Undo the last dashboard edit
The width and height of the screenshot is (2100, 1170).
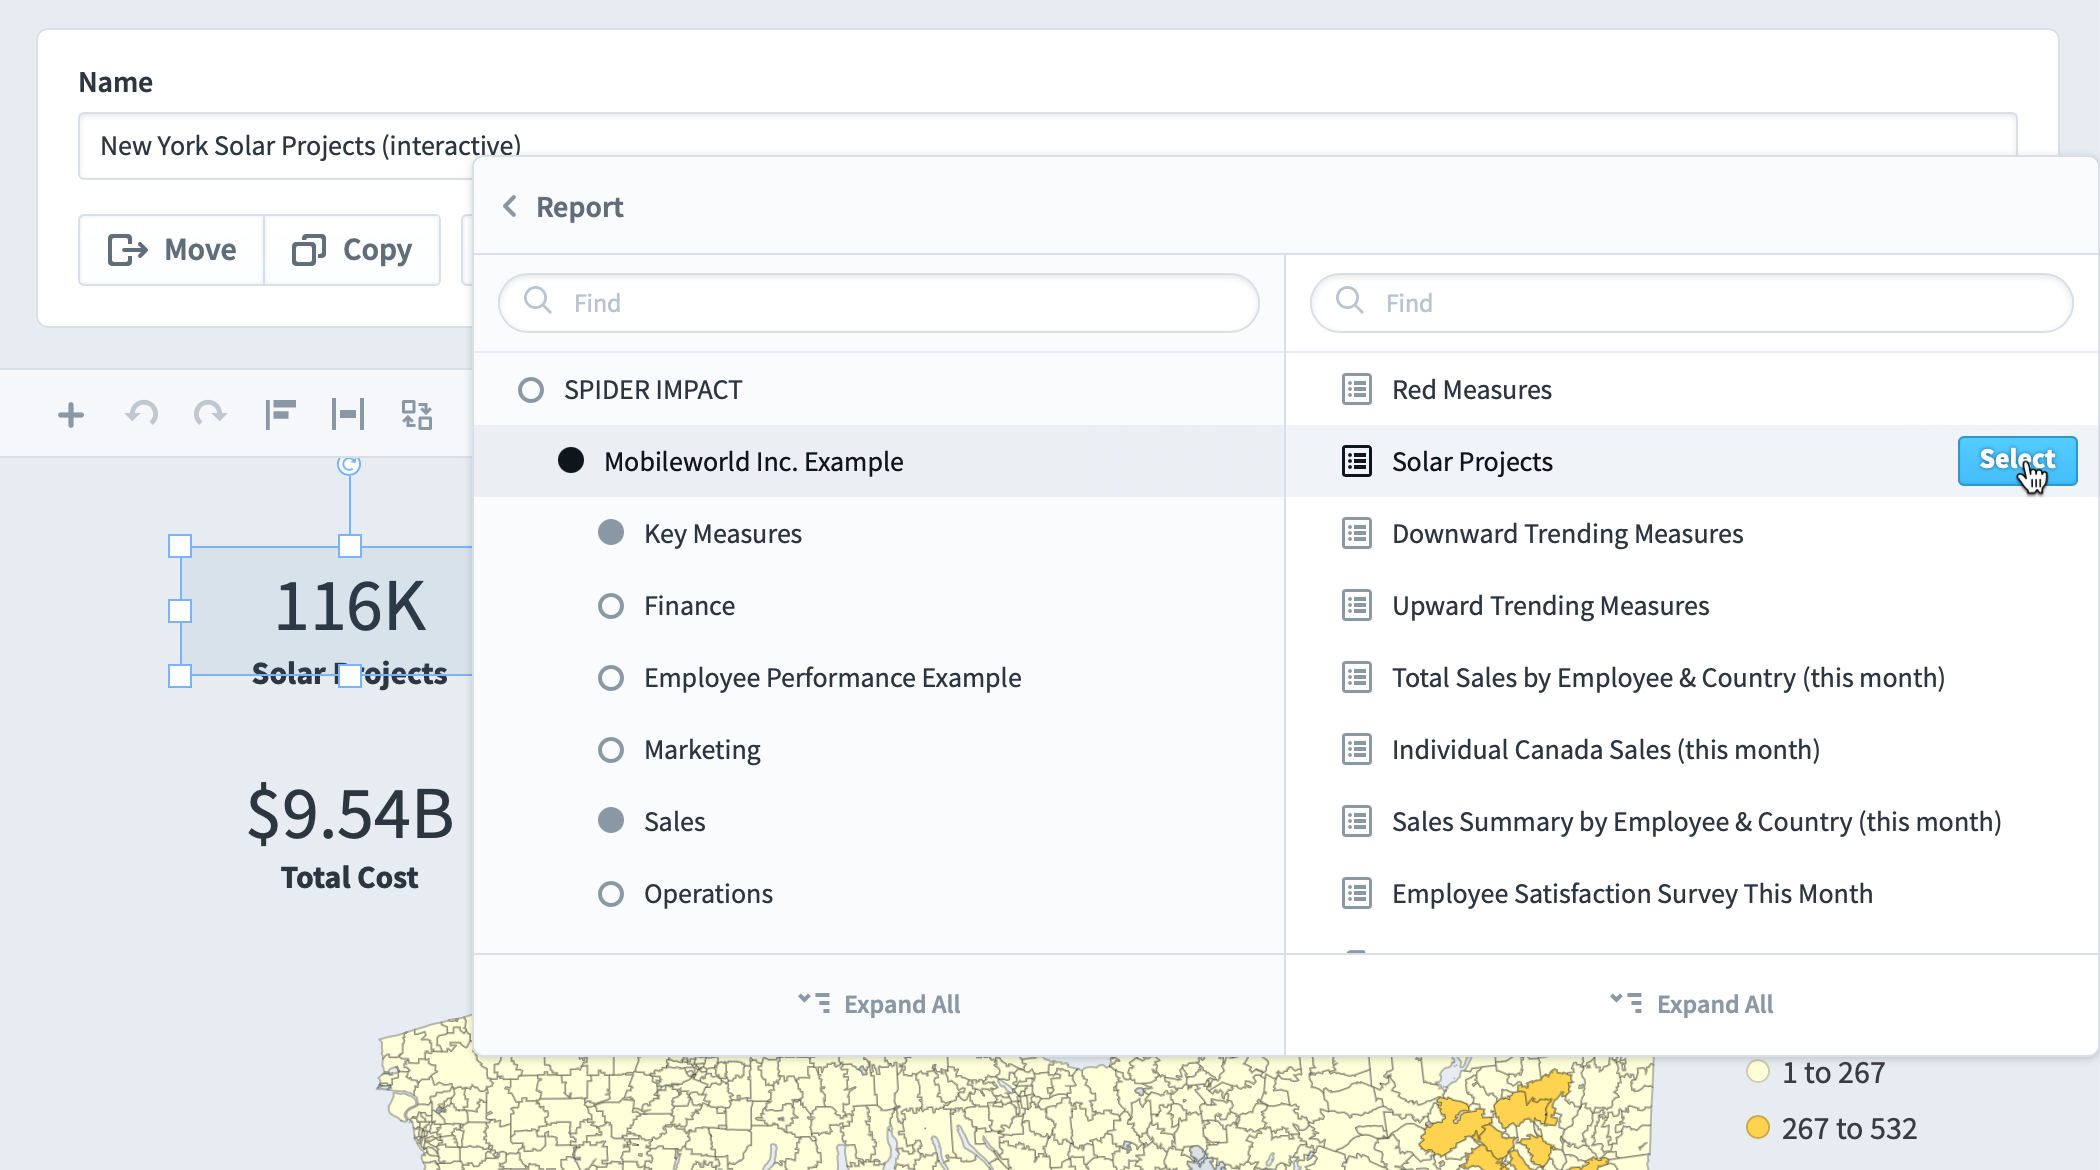click(141, 414)
